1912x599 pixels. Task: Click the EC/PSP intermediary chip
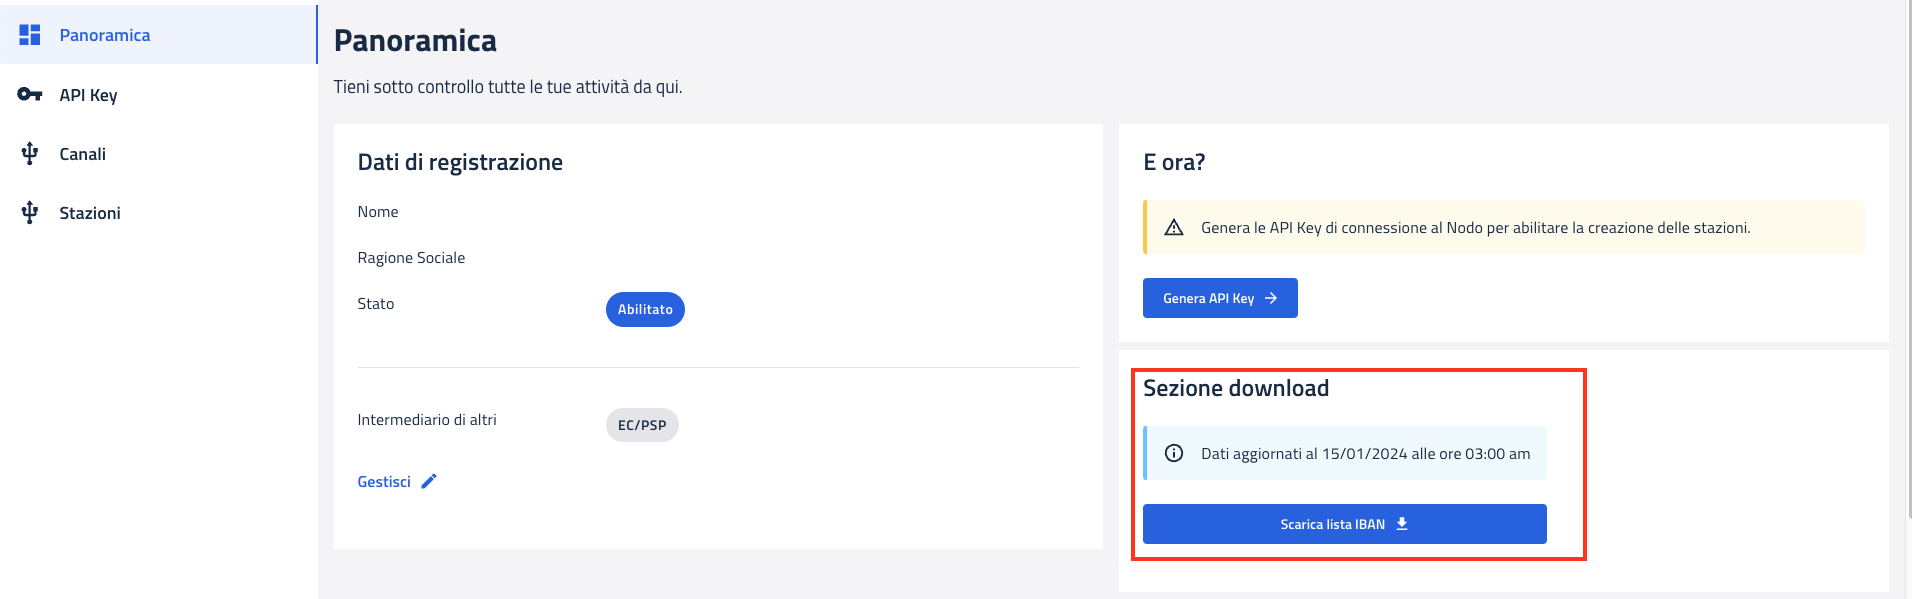click(642, 425)
